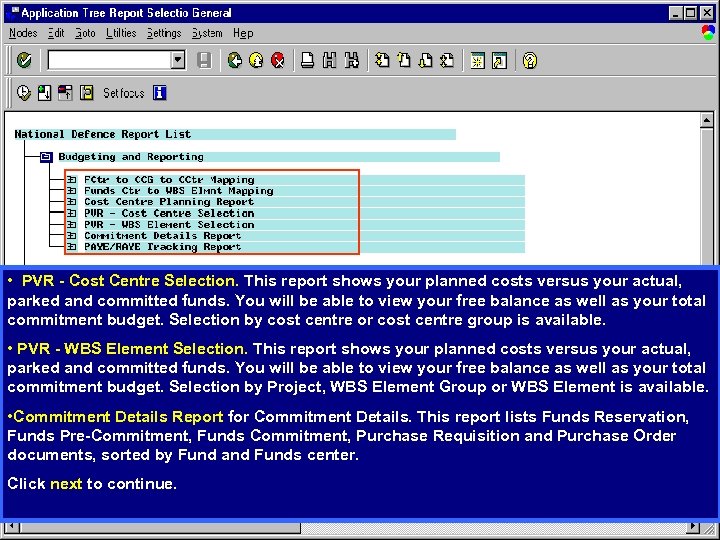This screenshot has height=540, width=720.
Task: Open the command field dropdown arrow
Action: tap(178, 60)
